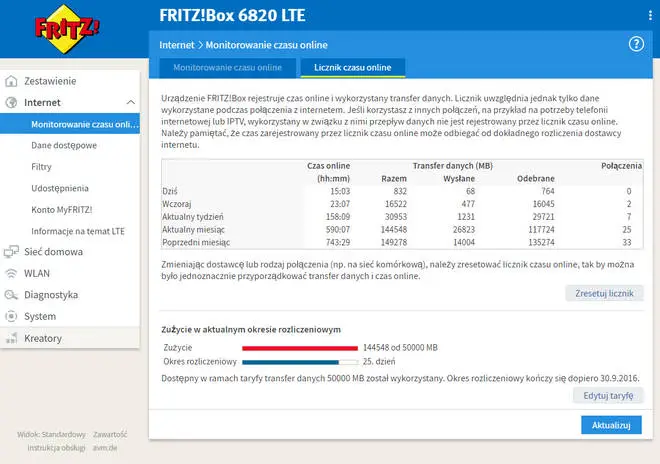Click the 144548 od 50000 MB text
This screenshot has width=660, height=464.
400,348
